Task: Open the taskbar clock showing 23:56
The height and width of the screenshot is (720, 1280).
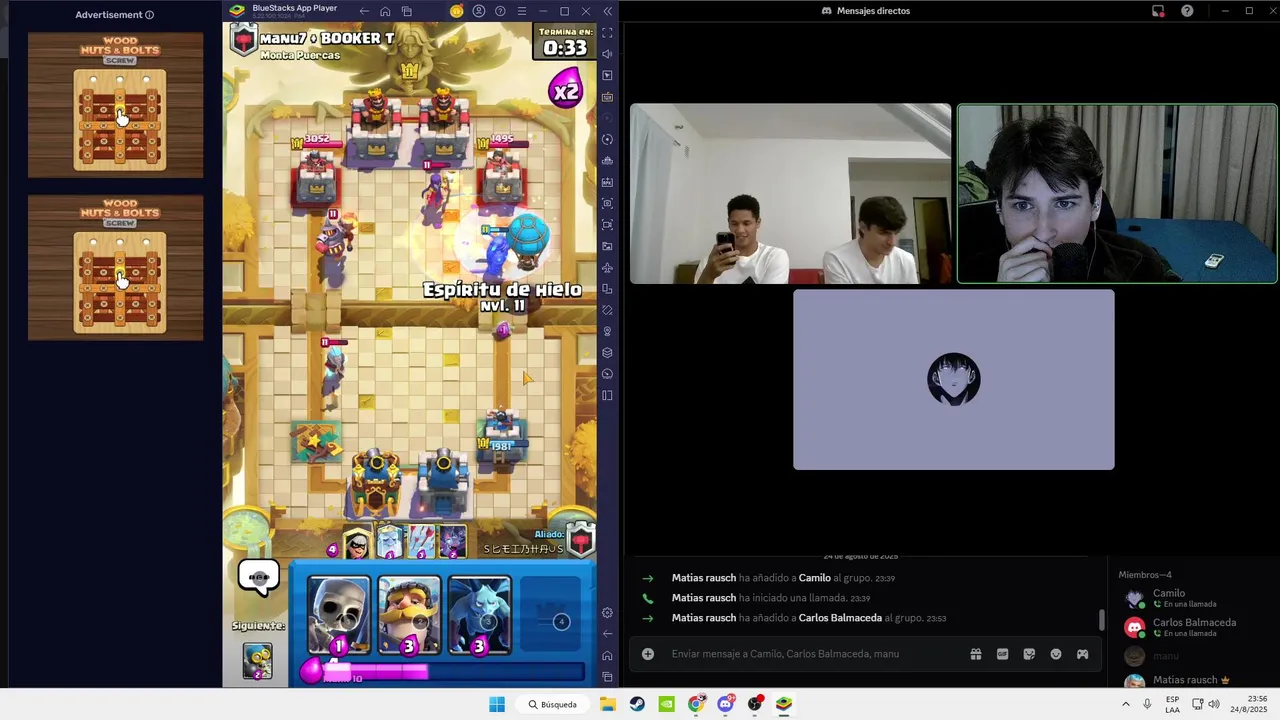Action: [x=1249, y=704]
